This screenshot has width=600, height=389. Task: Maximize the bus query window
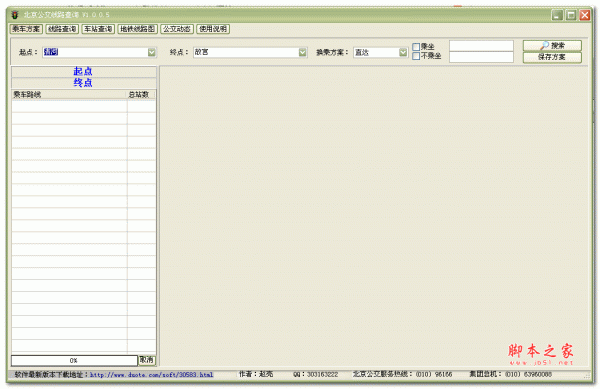coord(571,15)
